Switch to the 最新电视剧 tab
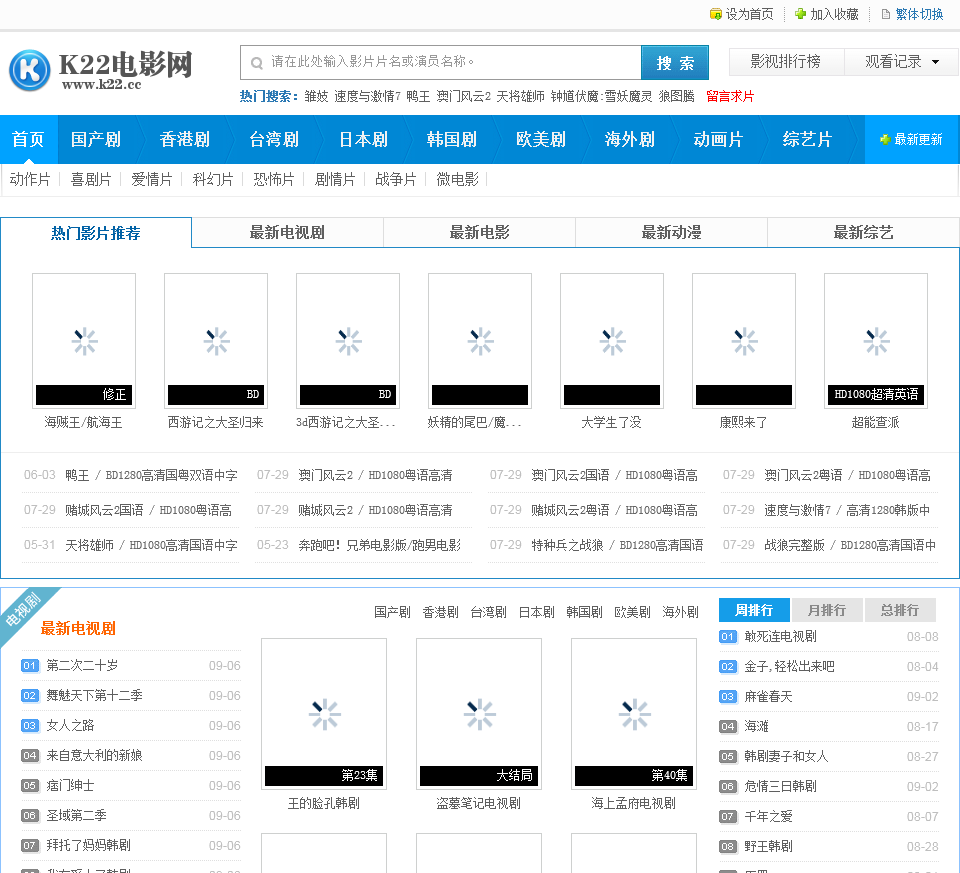Screen dimensions: 960x873 click(287, 233)
